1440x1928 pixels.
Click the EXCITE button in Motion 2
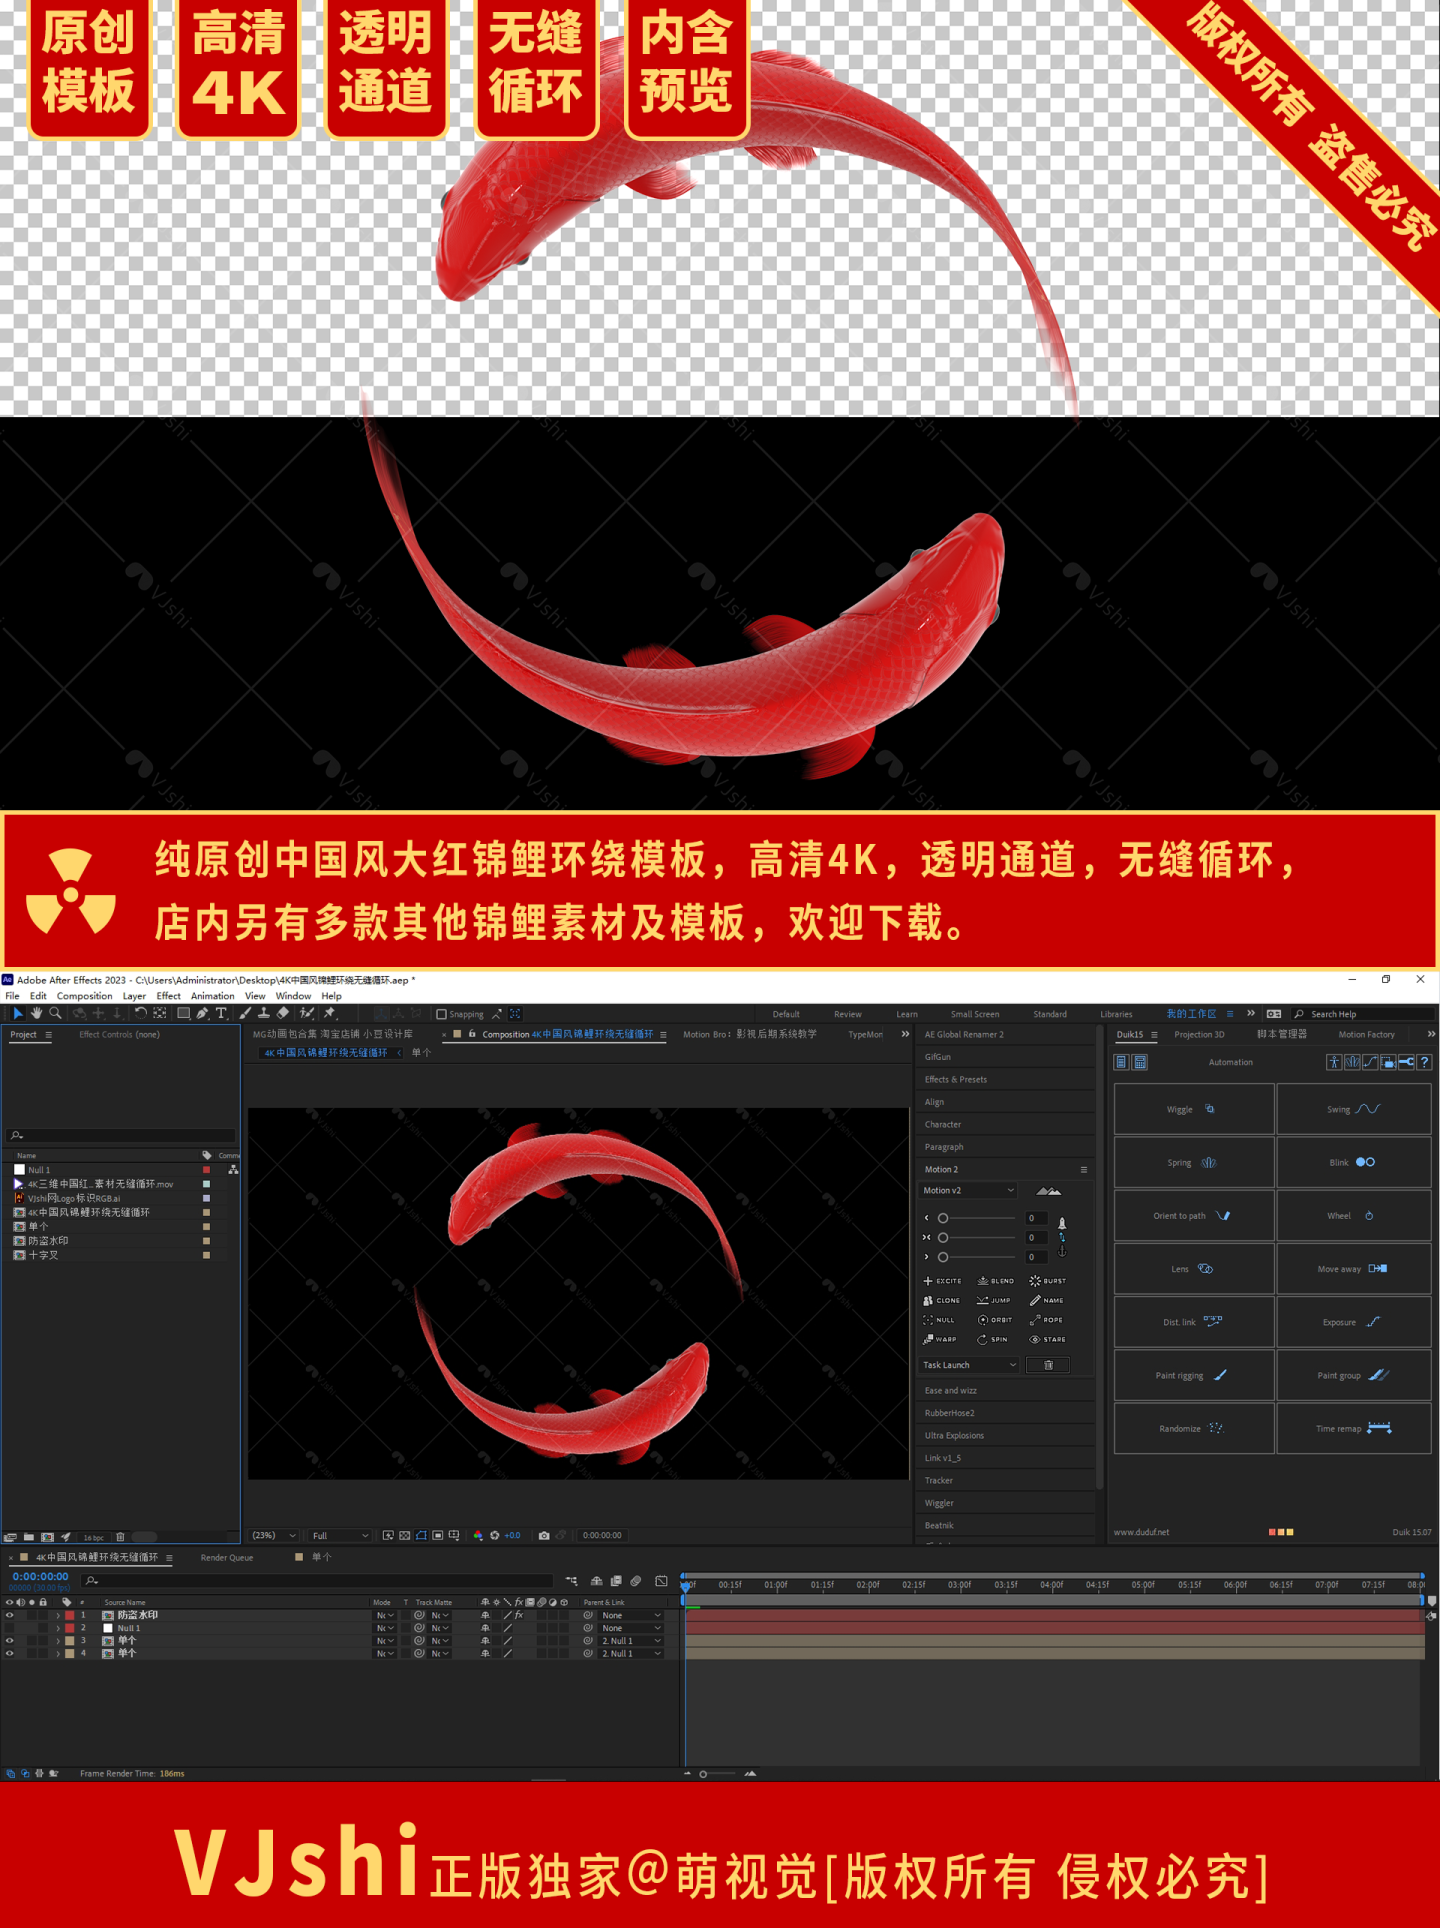point(943,1281)
